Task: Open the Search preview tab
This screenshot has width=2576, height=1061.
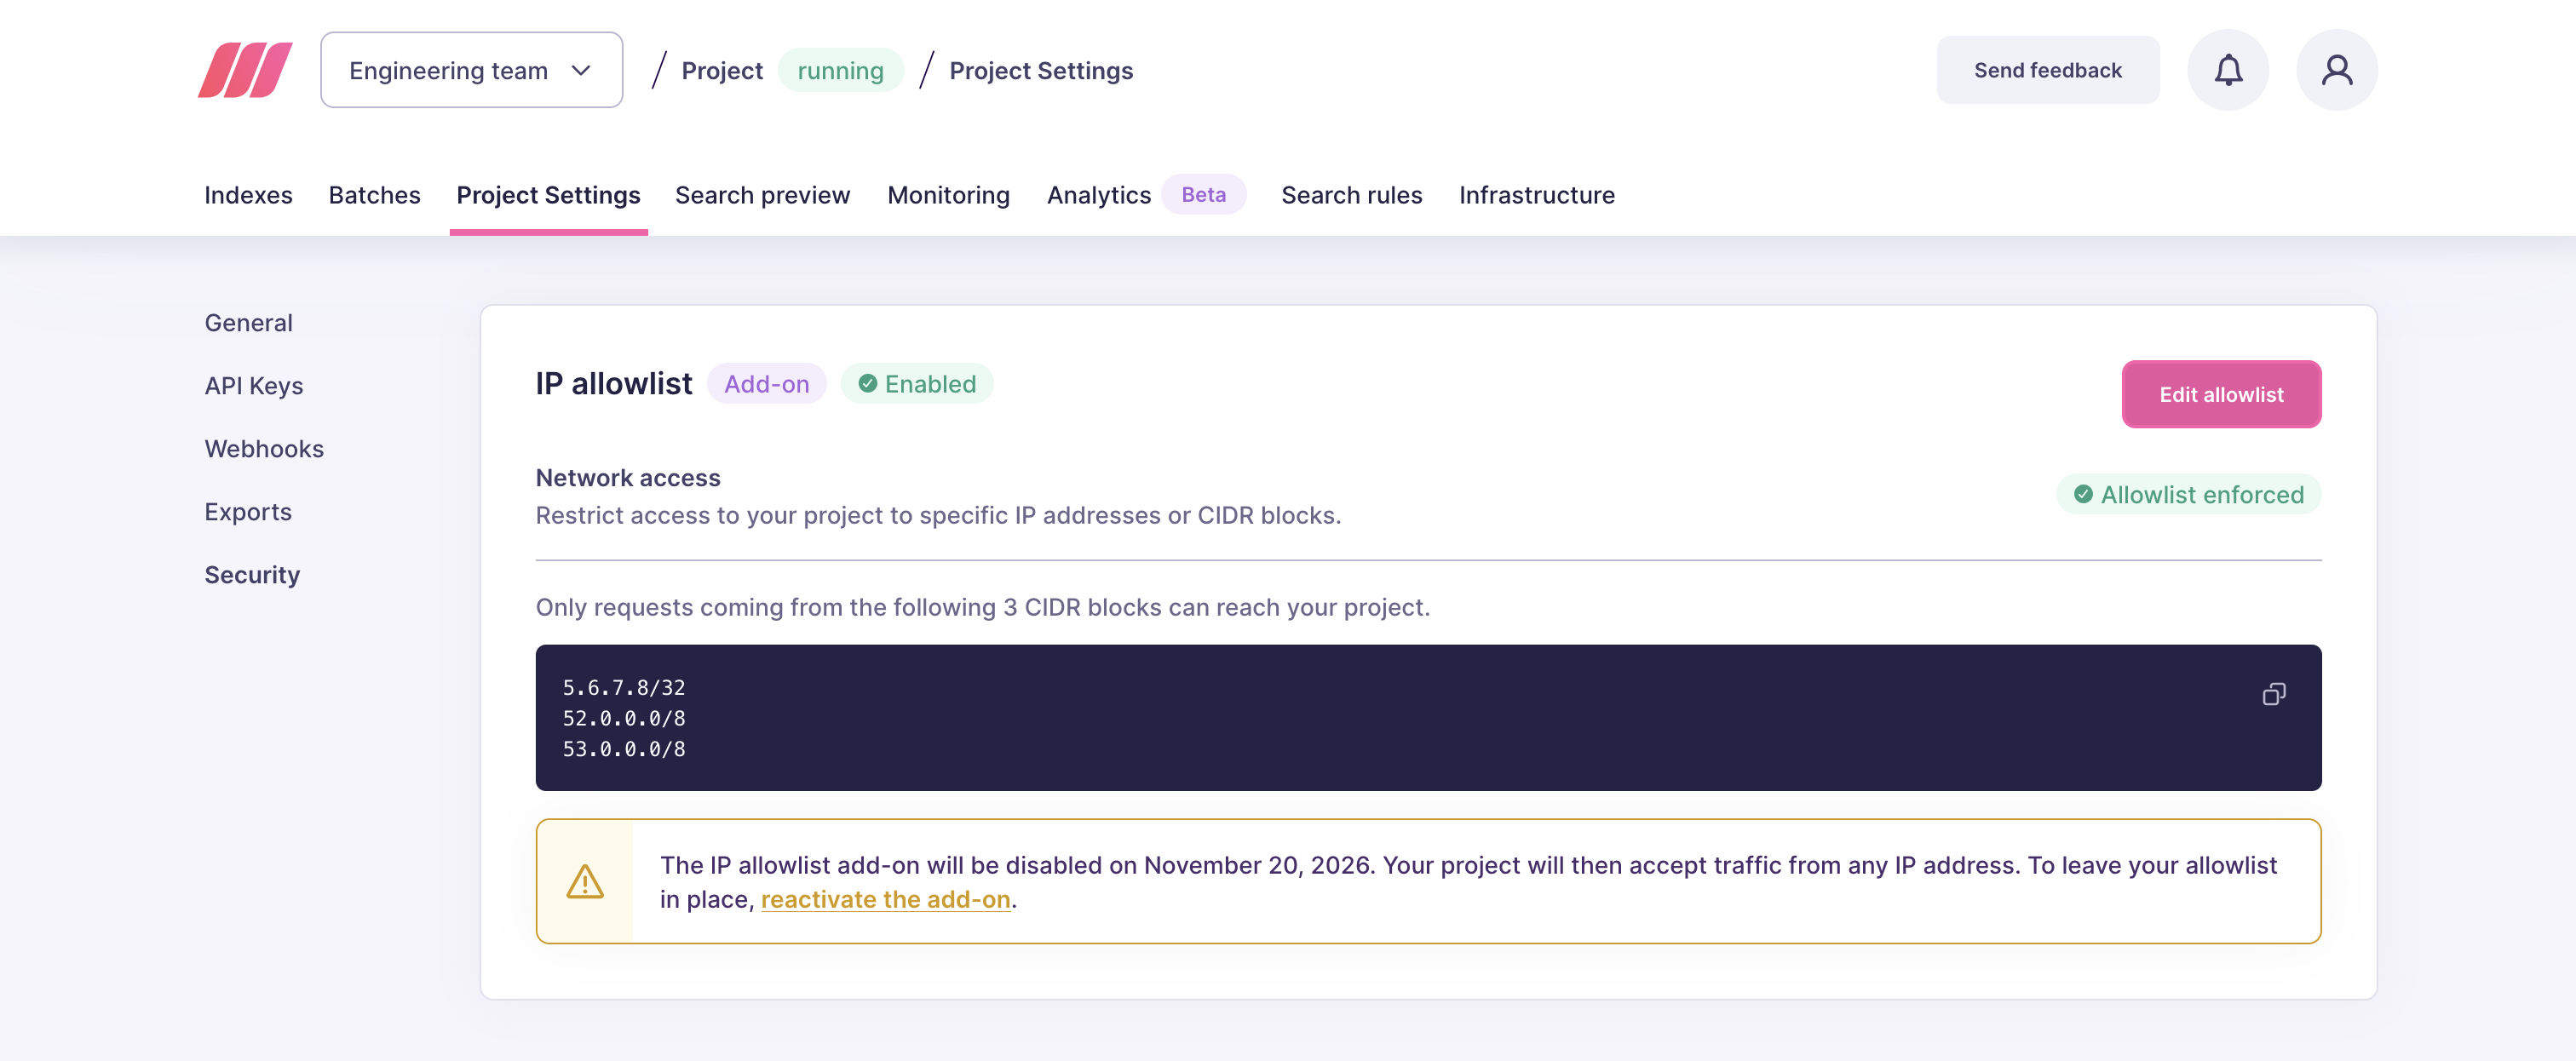Action: [762, 195]
